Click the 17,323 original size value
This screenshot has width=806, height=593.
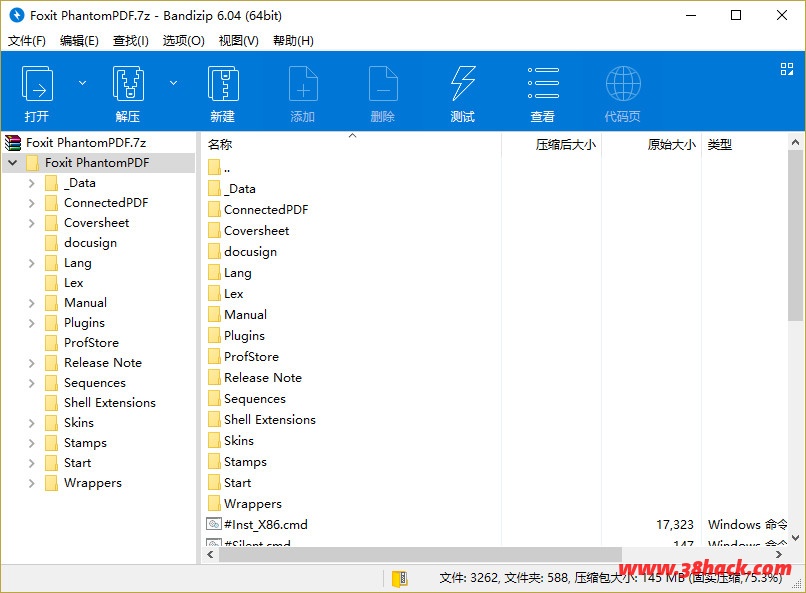[675, 525]
